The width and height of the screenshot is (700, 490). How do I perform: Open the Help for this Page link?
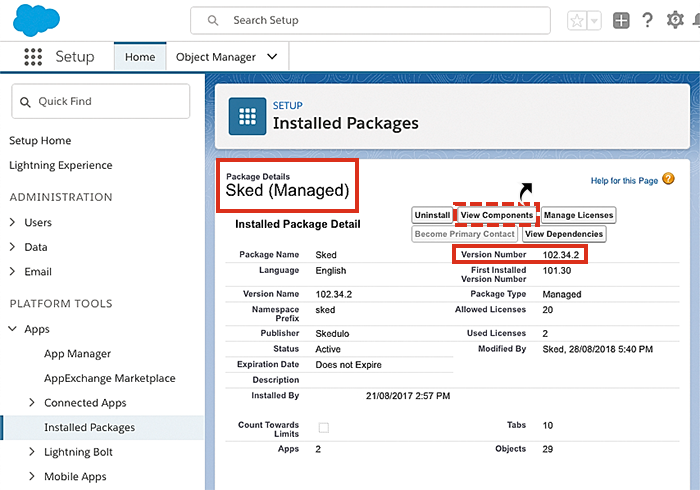point(624,180)
